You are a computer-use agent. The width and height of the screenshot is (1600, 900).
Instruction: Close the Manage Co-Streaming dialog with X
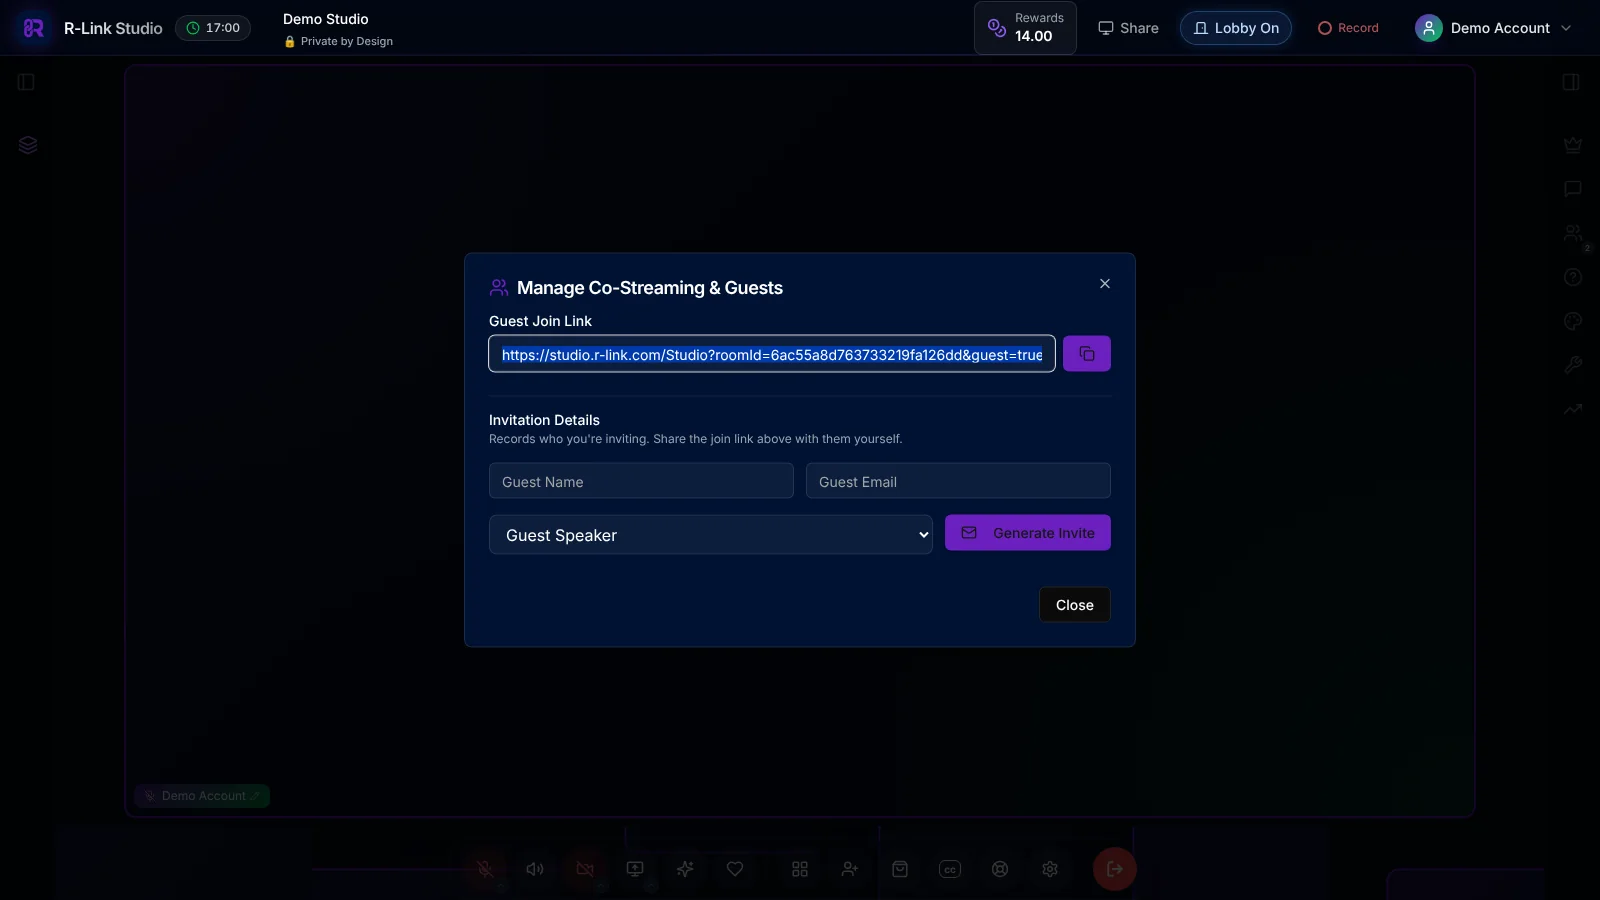pos(1105,284)
